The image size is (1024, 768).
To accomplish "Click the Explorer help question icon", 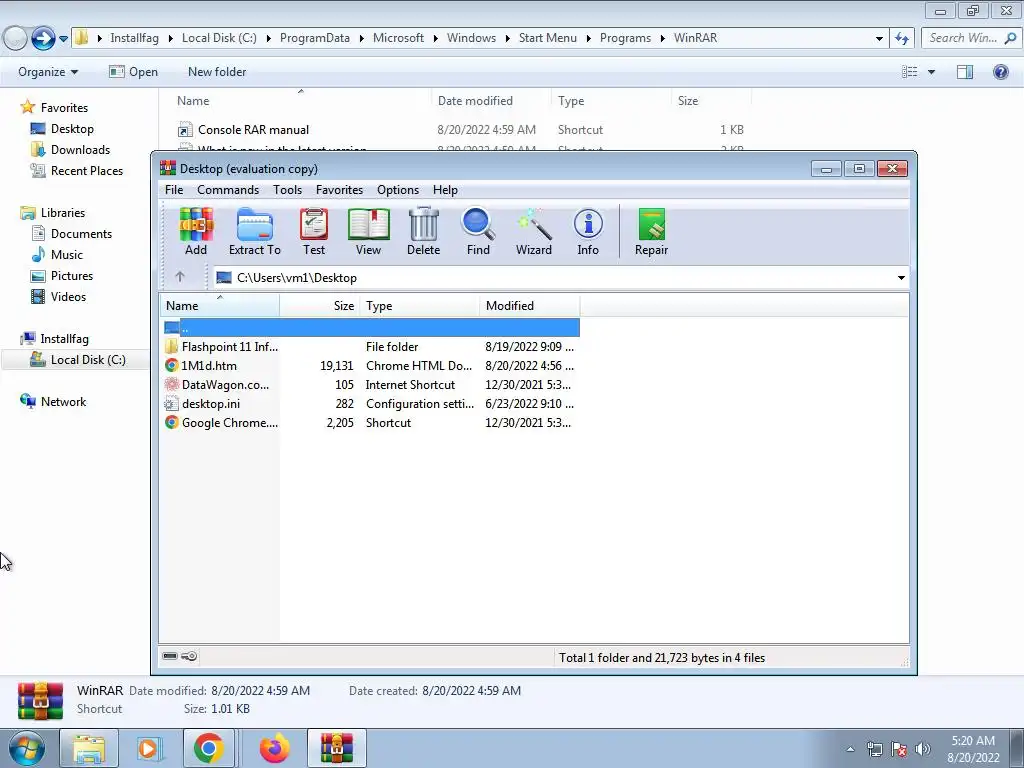I will point(1000,72).
